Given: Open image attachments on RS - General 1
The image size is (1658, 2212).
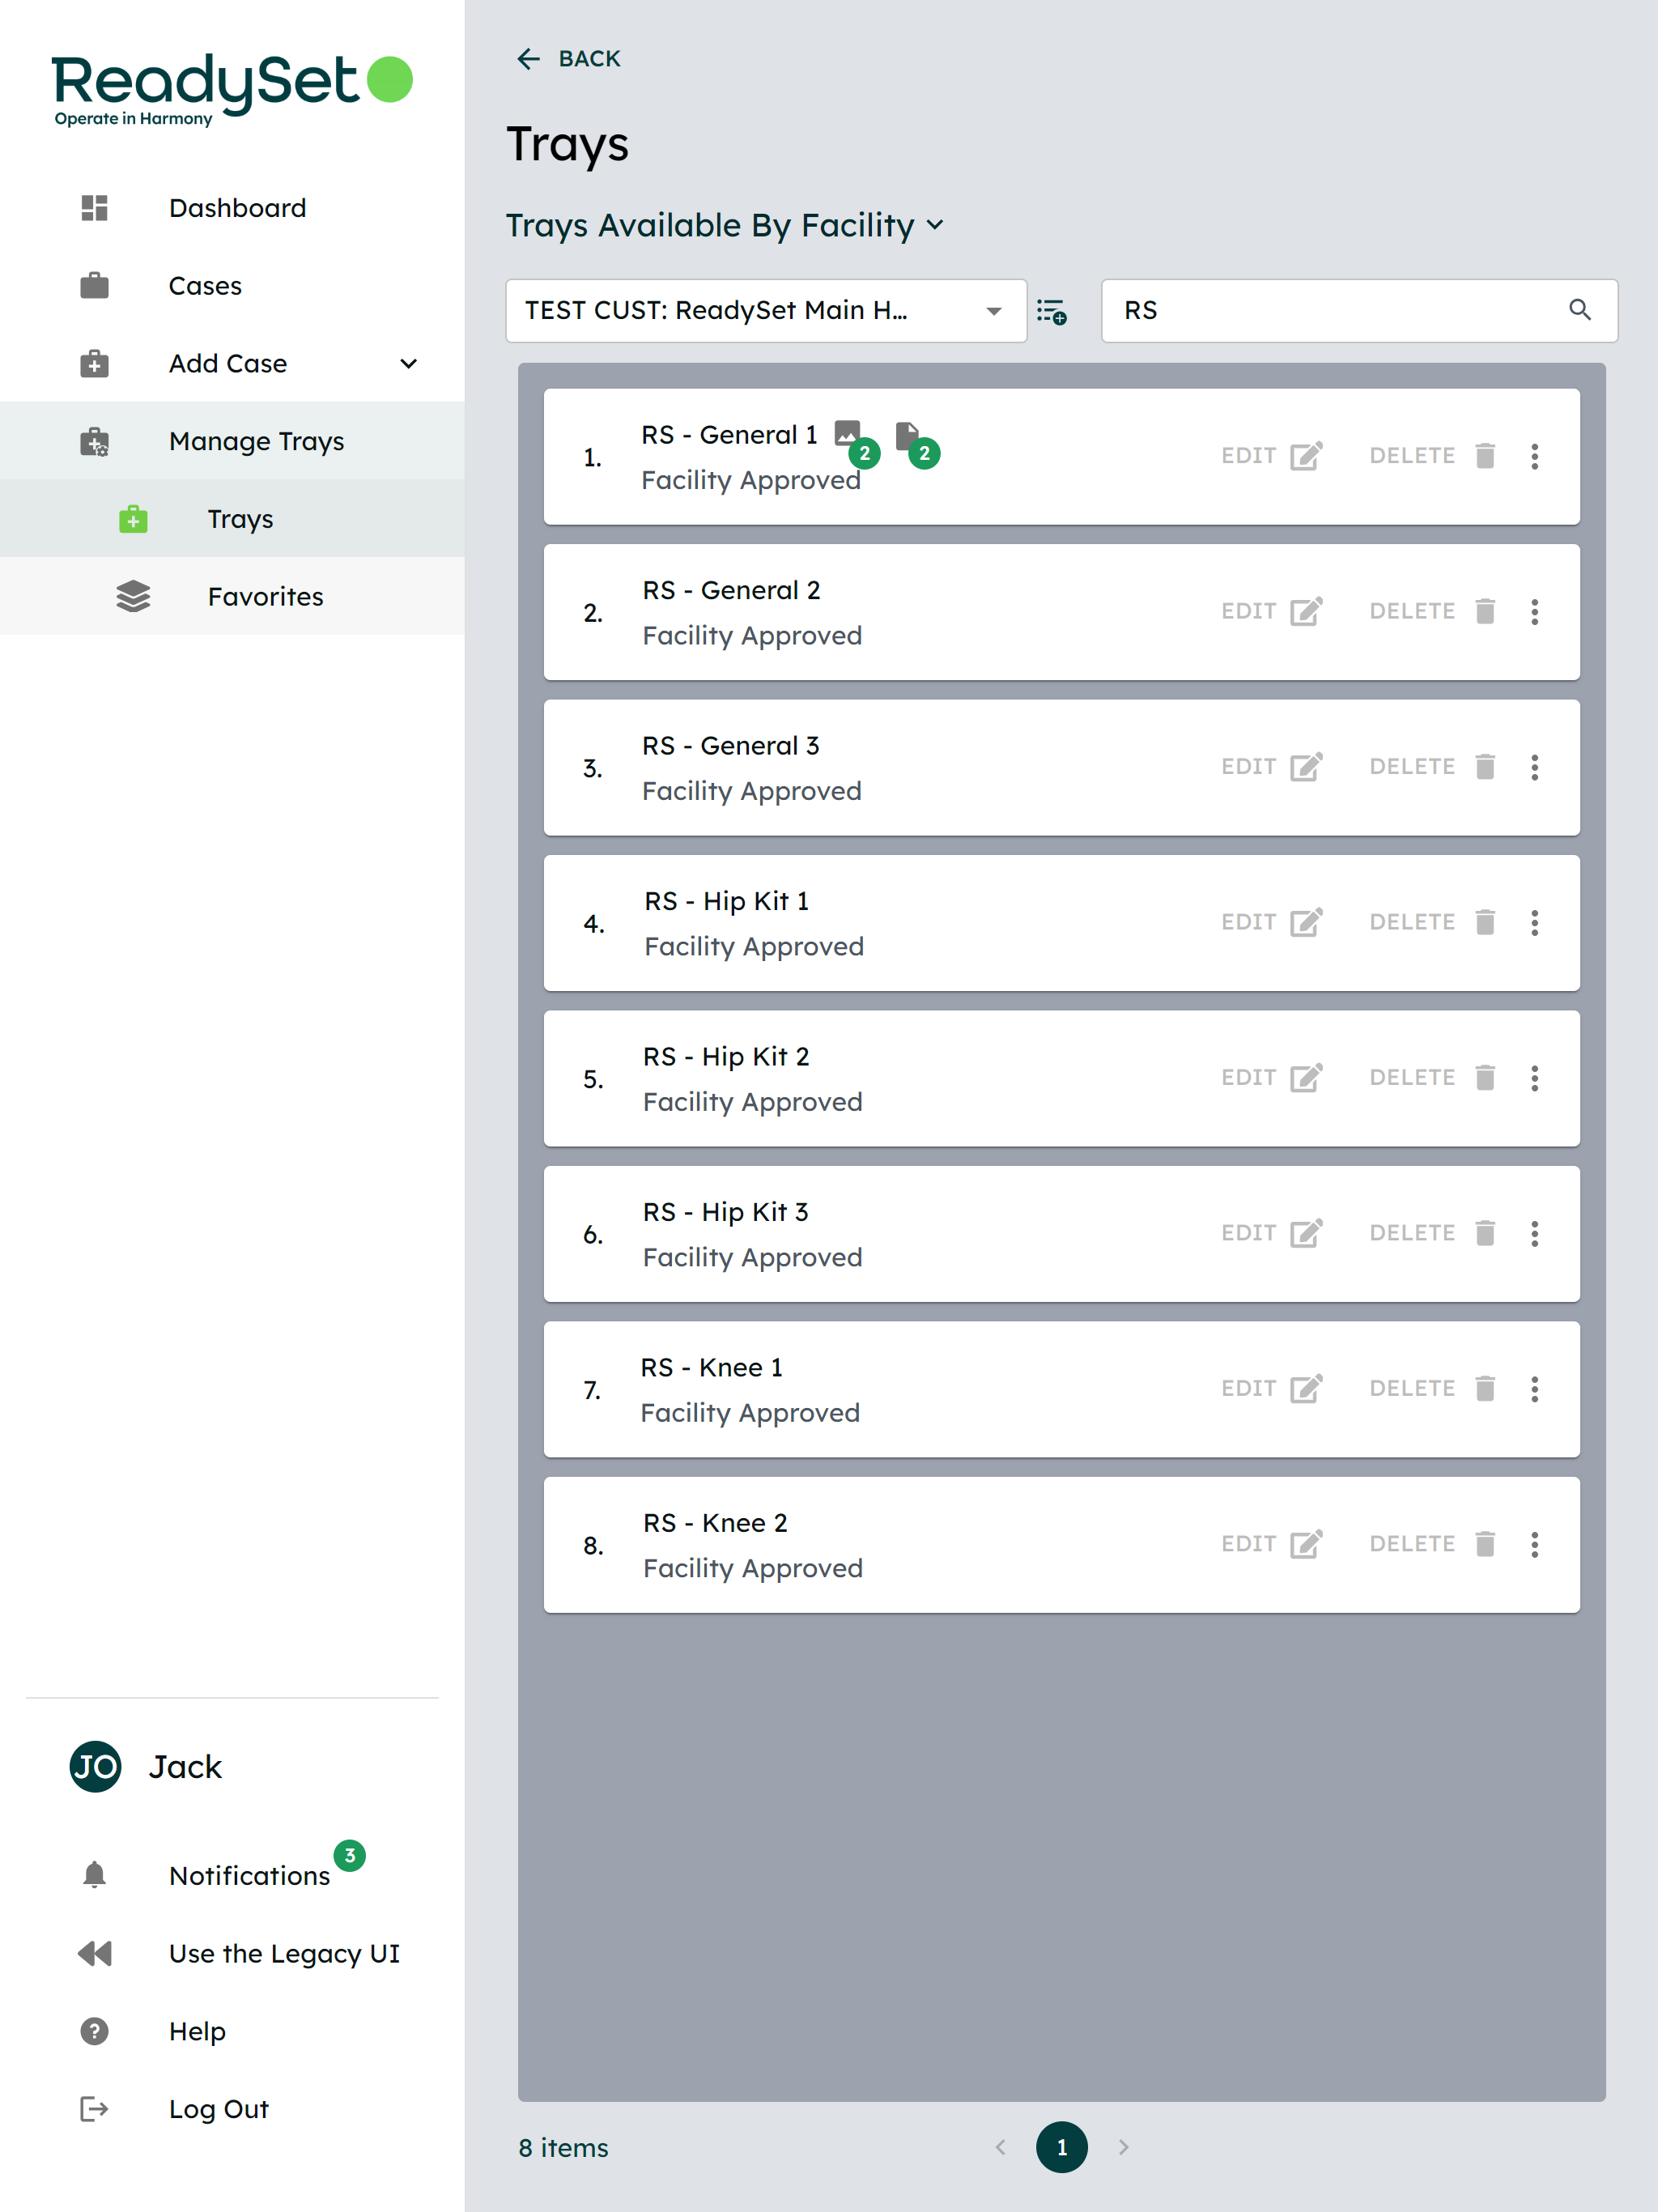Looking at the screenshot, I should pos(848,434).
